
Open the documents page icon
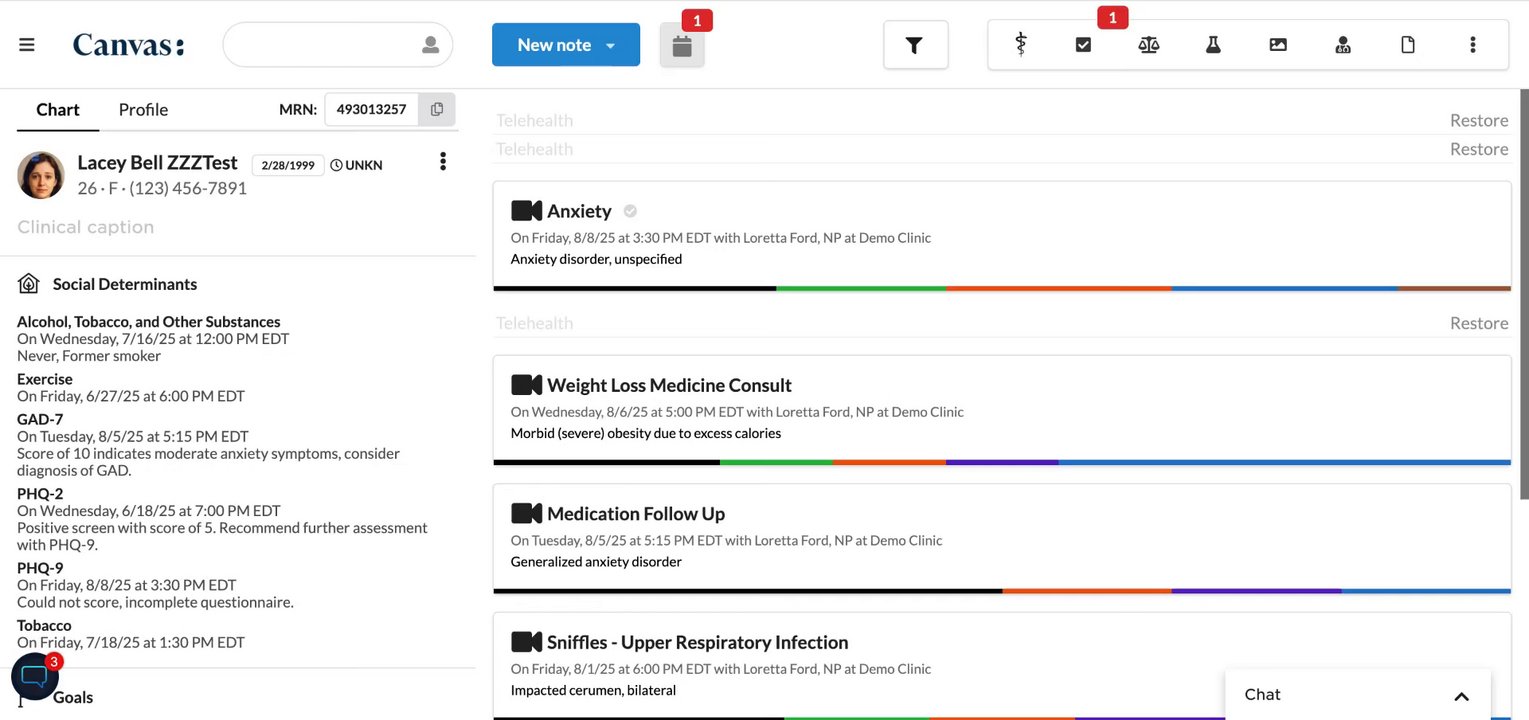[x=1408, y=45]
